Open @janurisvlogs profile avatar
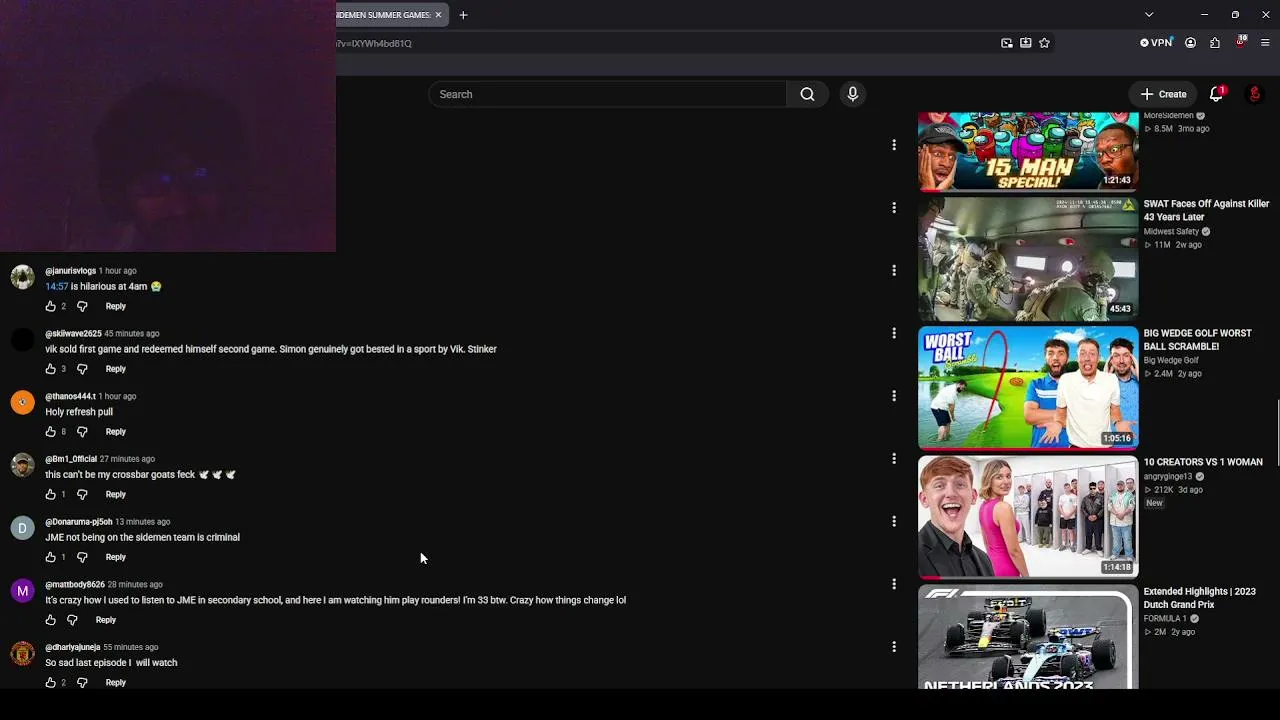Image resolution: width=1280 pixels, height=720 pixels. click(22, 277)
